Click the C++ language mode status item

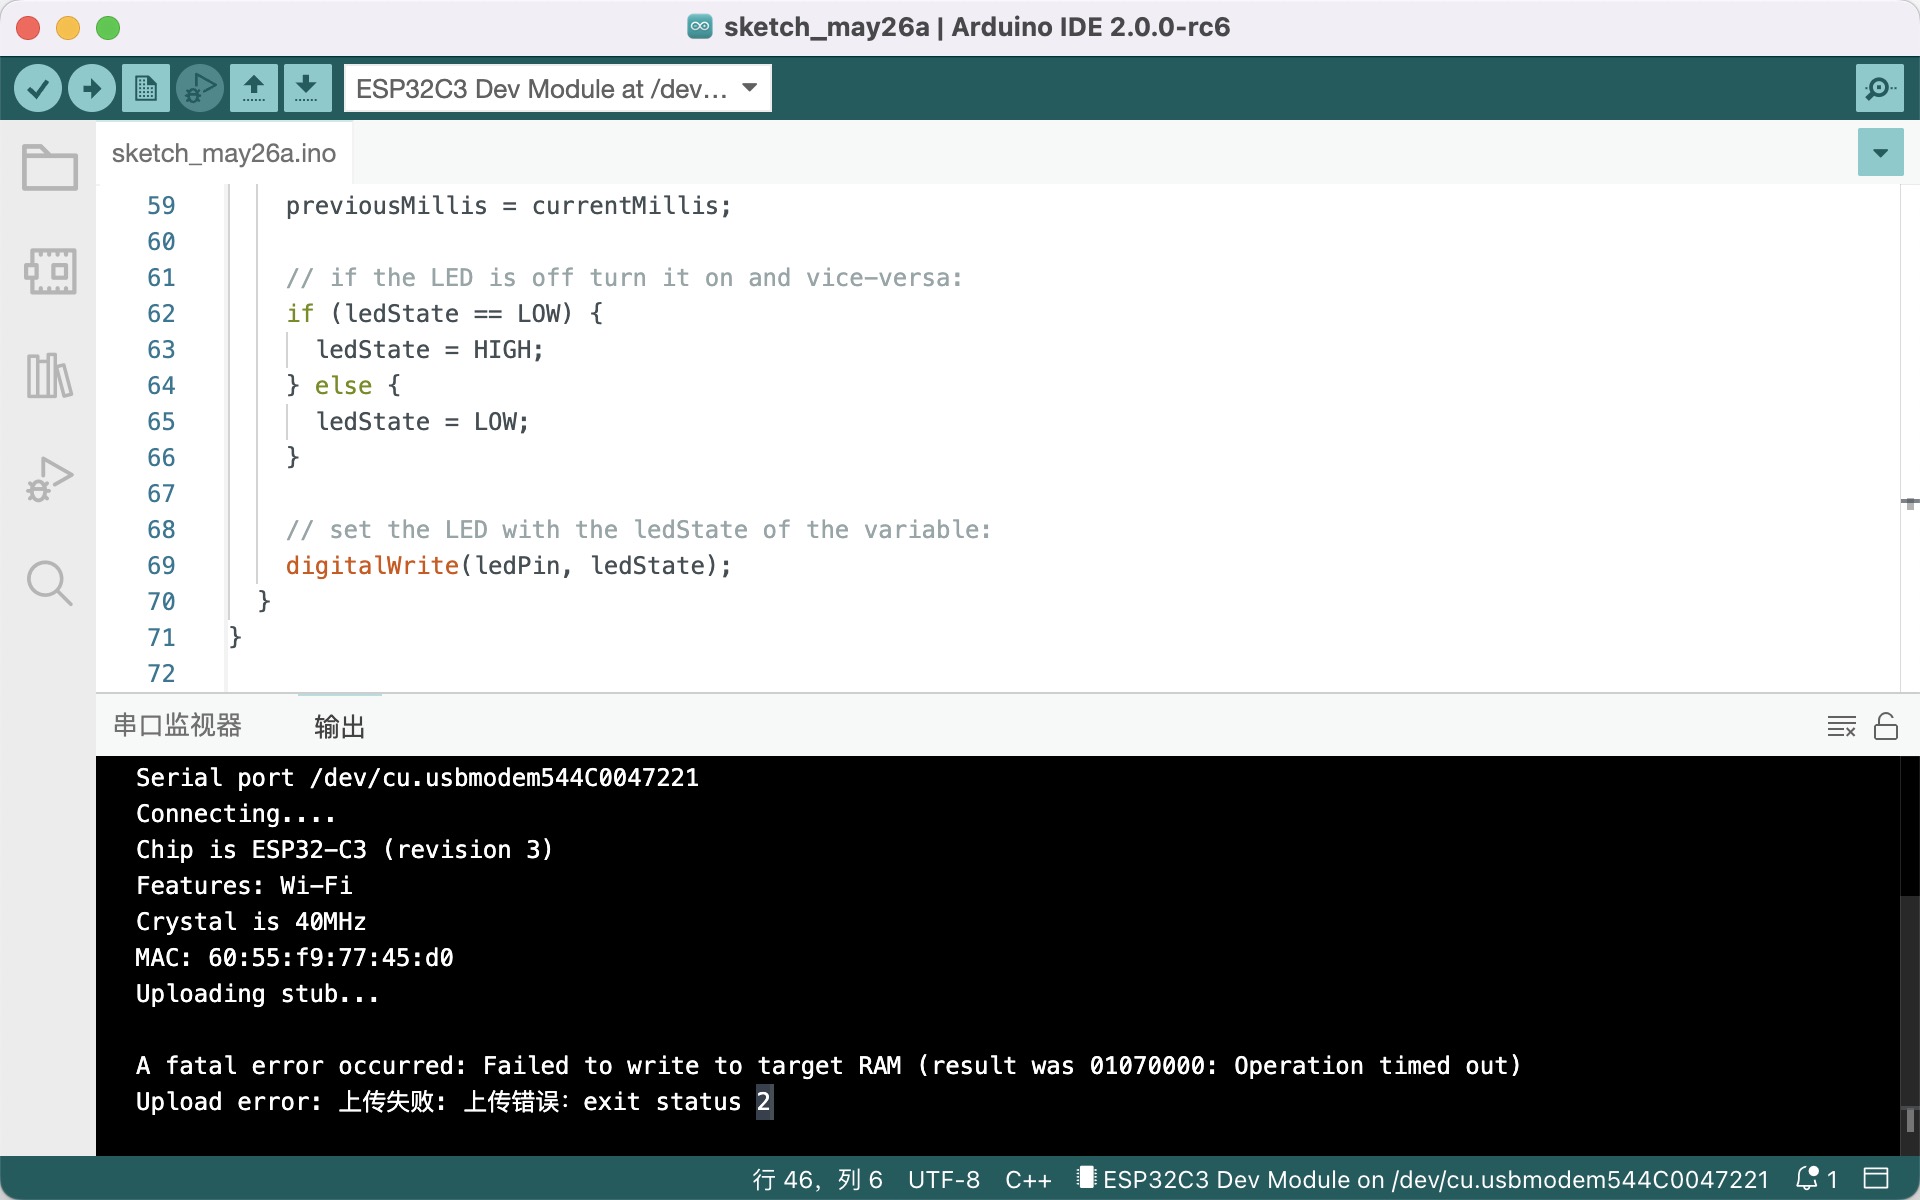(x=1028, y=1180)
